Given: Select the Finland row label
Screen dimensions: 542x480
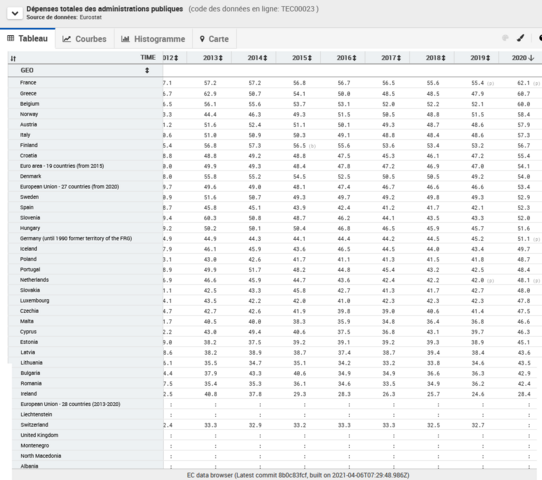Looking at the screenshot, I should pyautogui.click(x=29, y=145).
